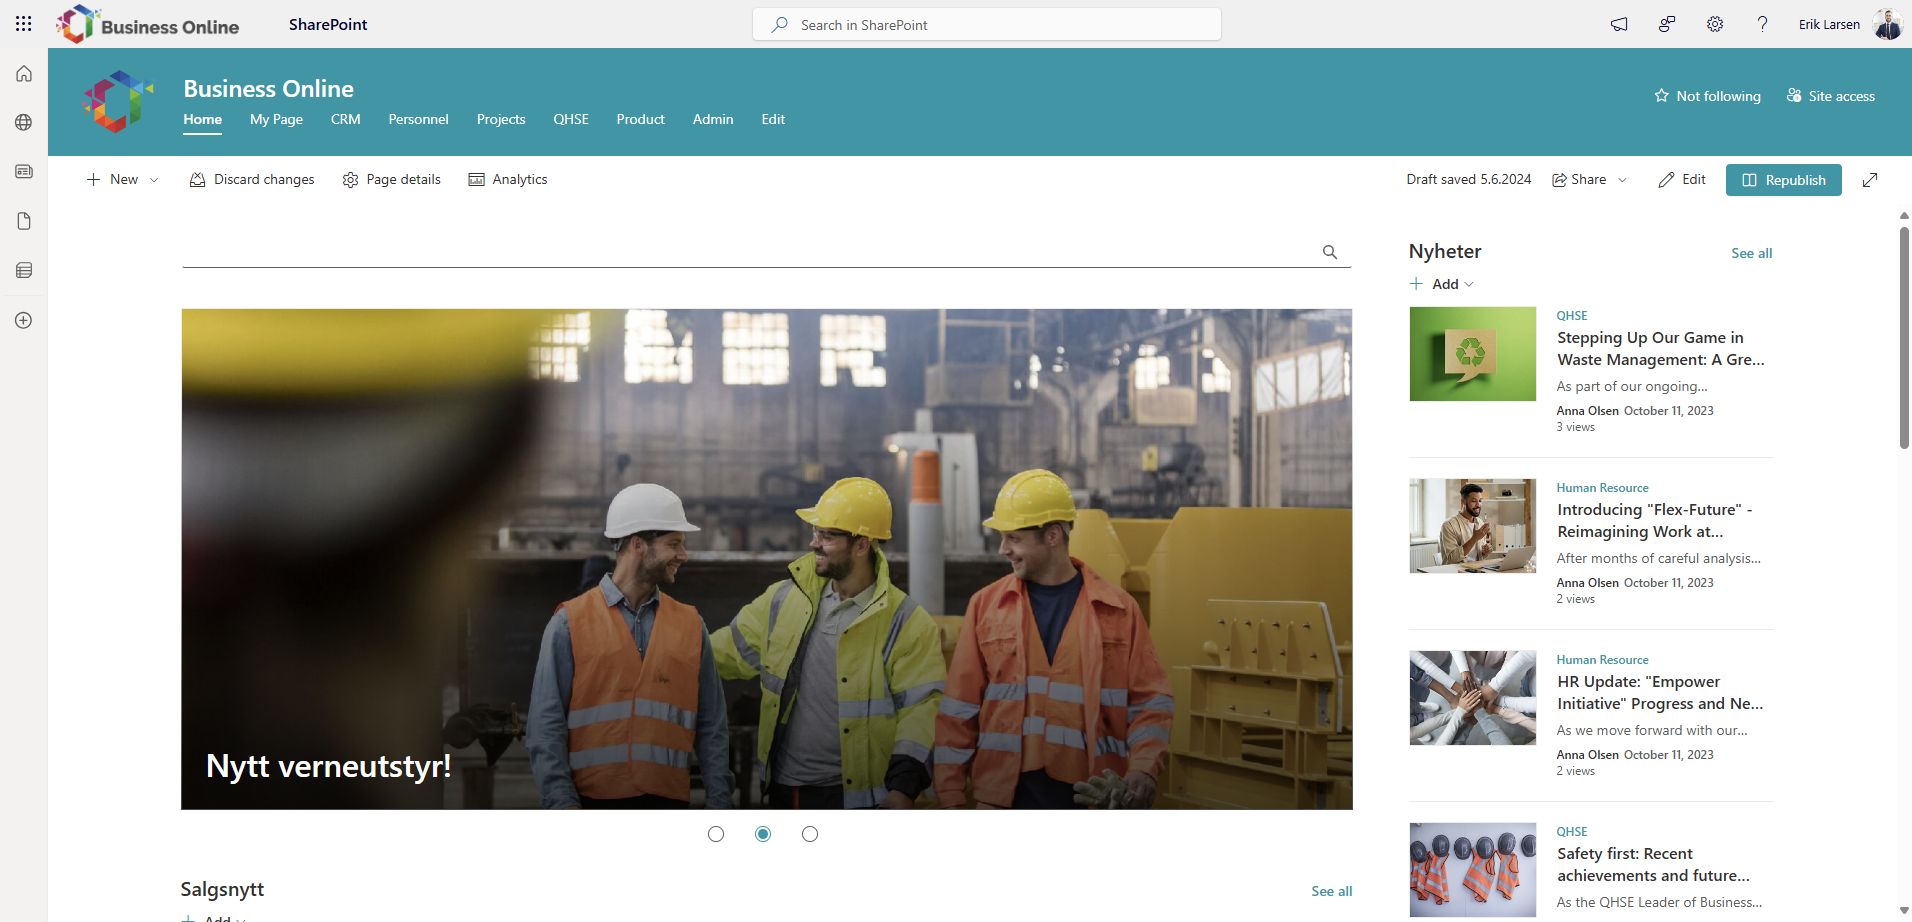Viewport: 1912px width, 922px height.
Task: Click the Human Resource tag above Flex-Future
Action: click(1602, 488)
